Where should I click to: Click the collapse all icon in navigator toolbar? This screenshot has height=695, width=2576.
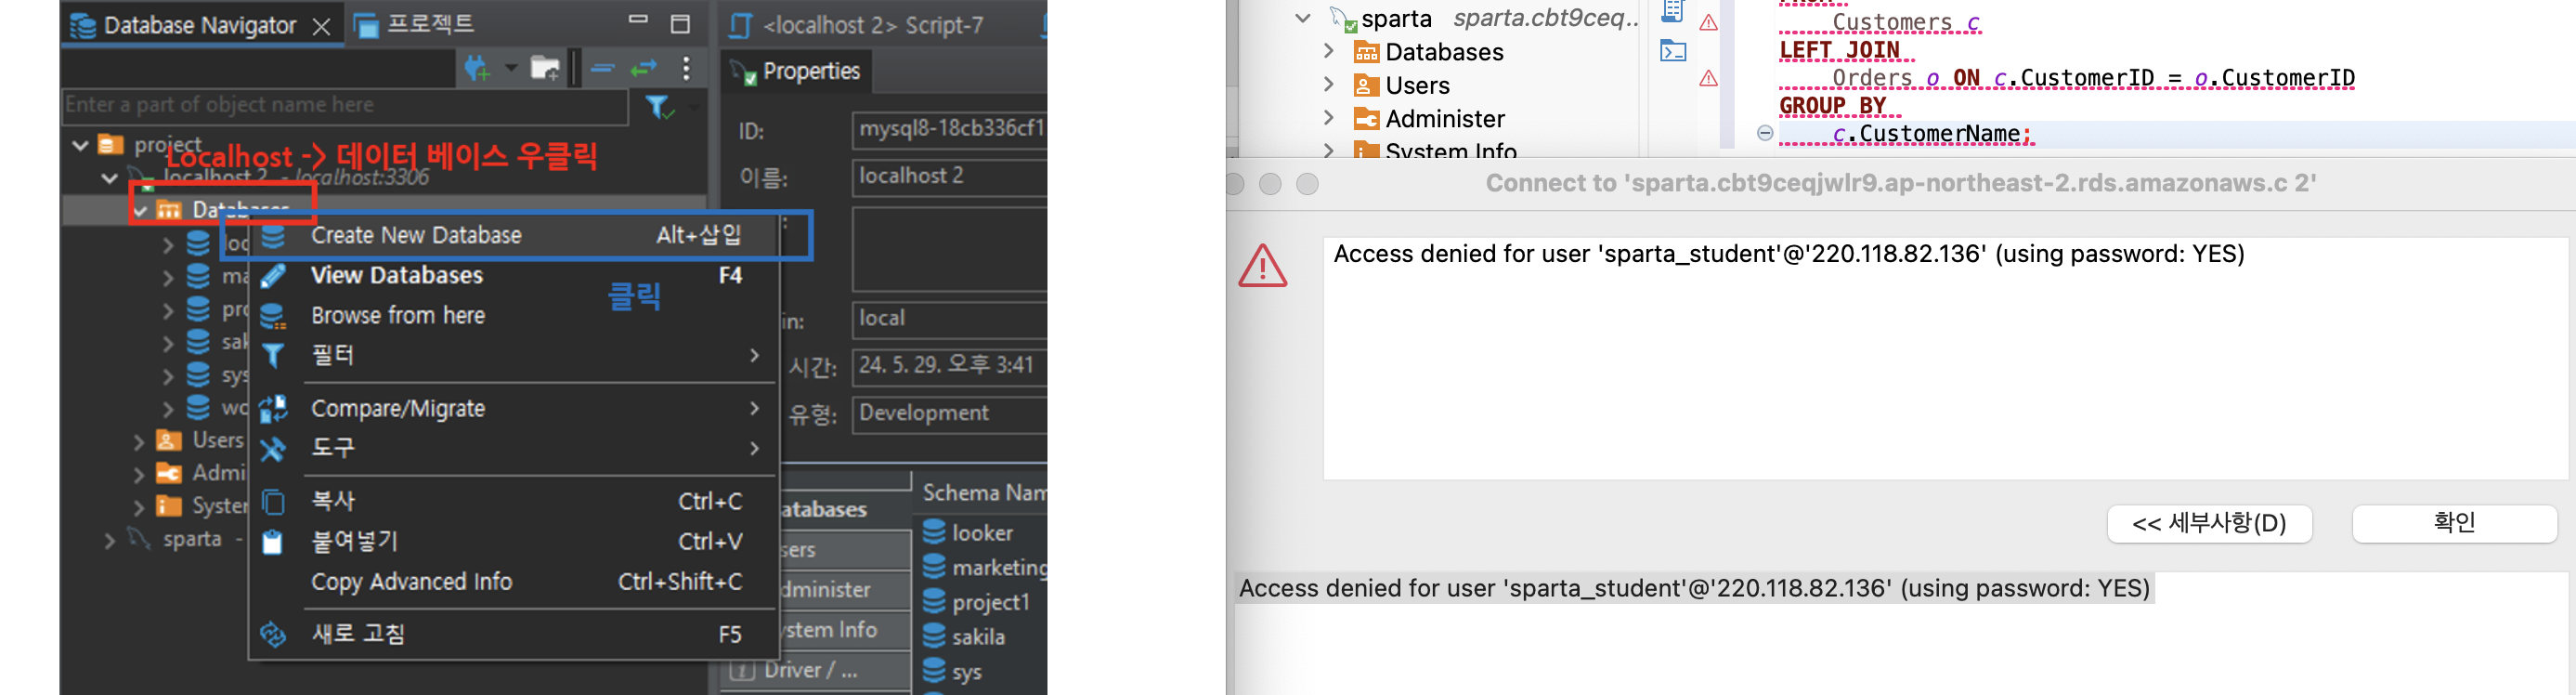click(x=602, y=68)
